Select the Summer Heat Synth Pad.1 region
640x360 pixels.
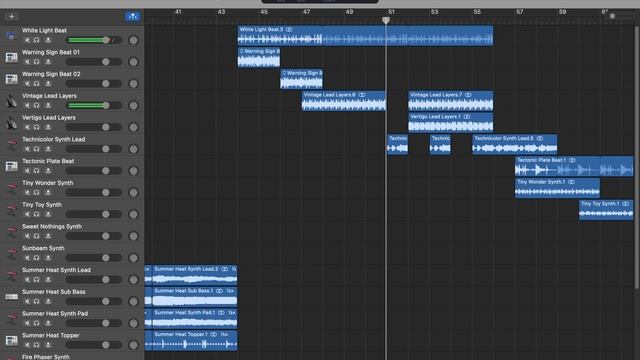tap(195, 318)
